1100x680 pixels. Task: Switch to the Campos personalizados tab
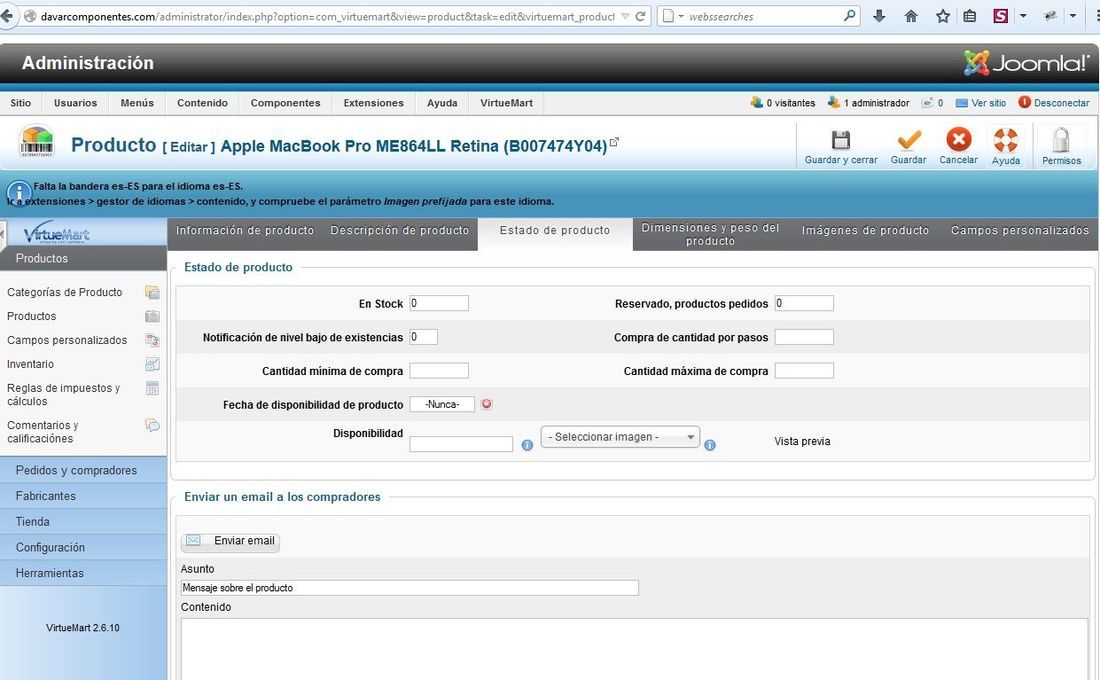click(1020, 230)
